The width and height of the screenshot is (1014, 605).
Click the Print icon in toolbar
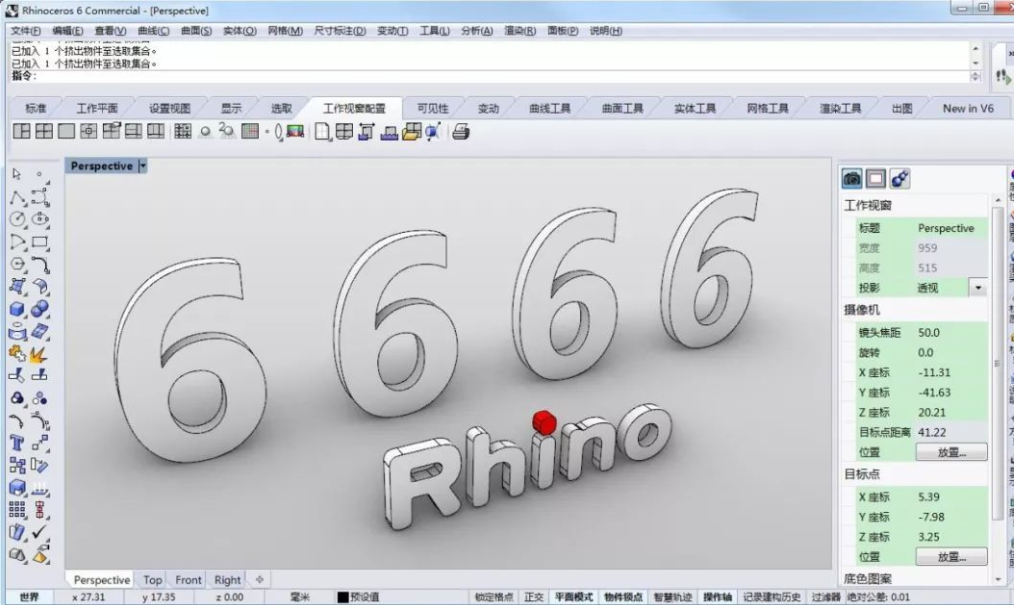(x=460, y=132)
